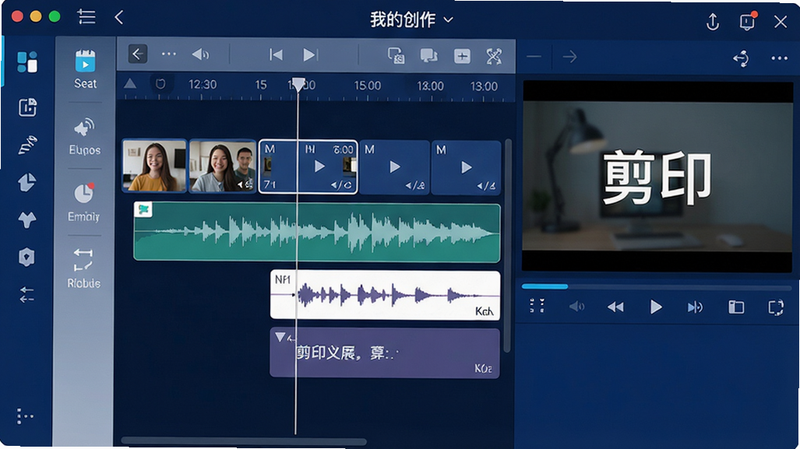
Task: Open the three-dots more menu in the preview header
Action: [x=779, y=58]
